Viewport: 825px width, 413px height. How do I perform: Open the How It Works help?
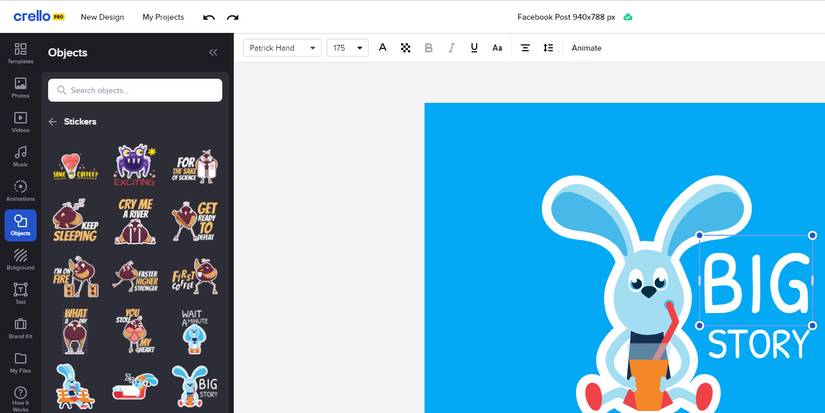click(21, 398)
